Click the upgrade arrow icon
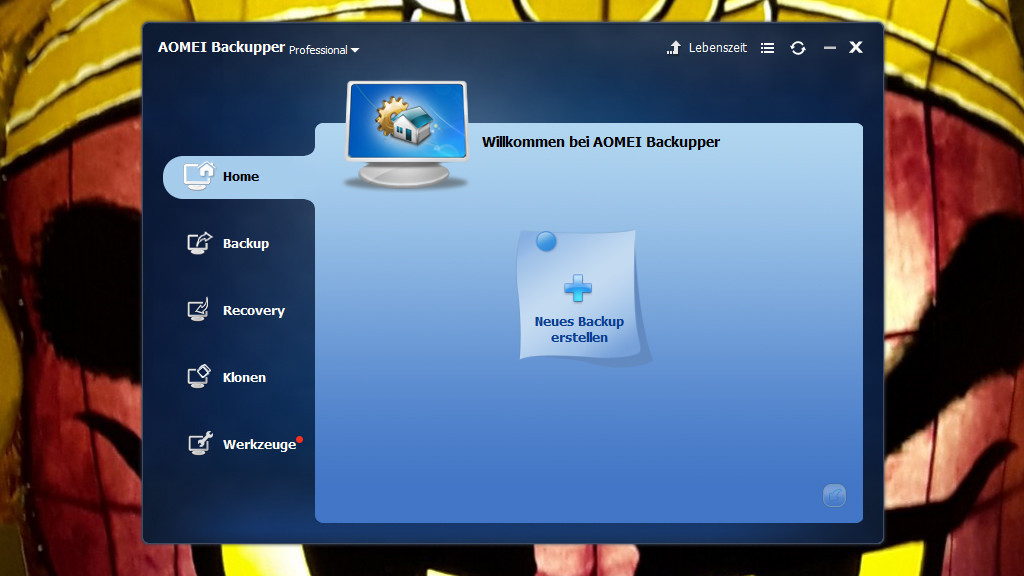 point(674,48)
